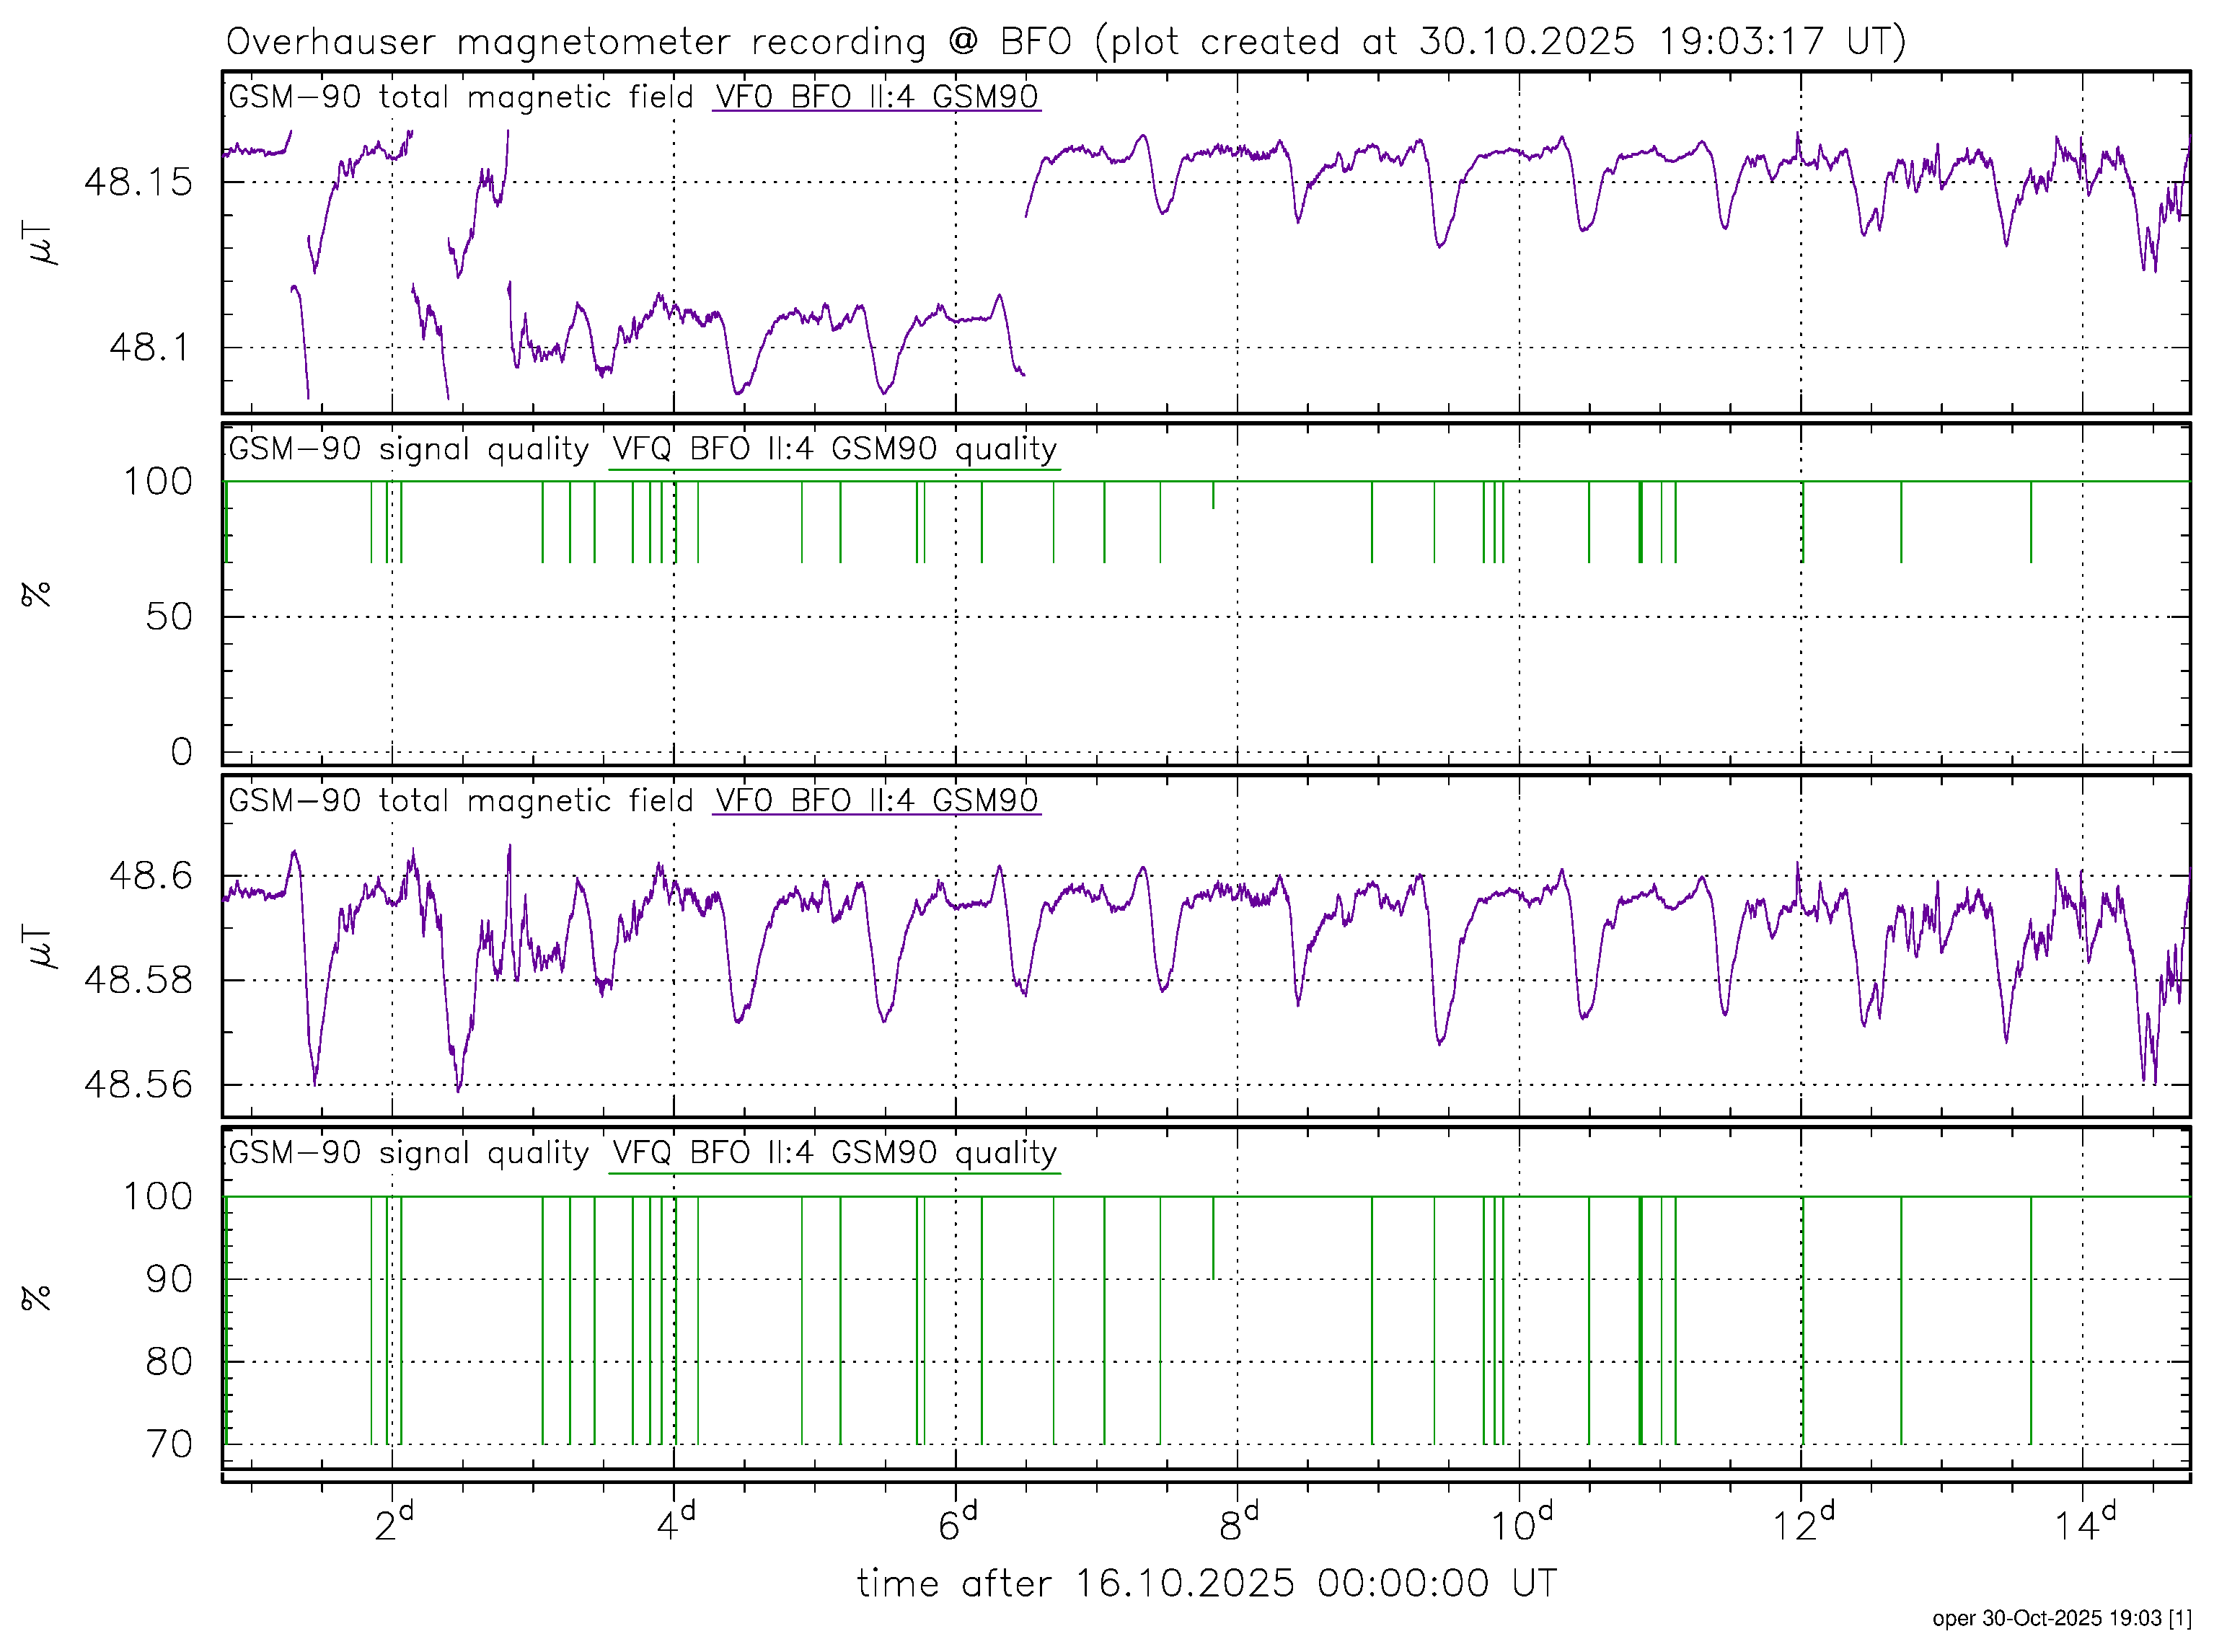
Task: Click the purple VFO BFO II:4 GSM90 legend in top panel
Action: click(876, 97)
